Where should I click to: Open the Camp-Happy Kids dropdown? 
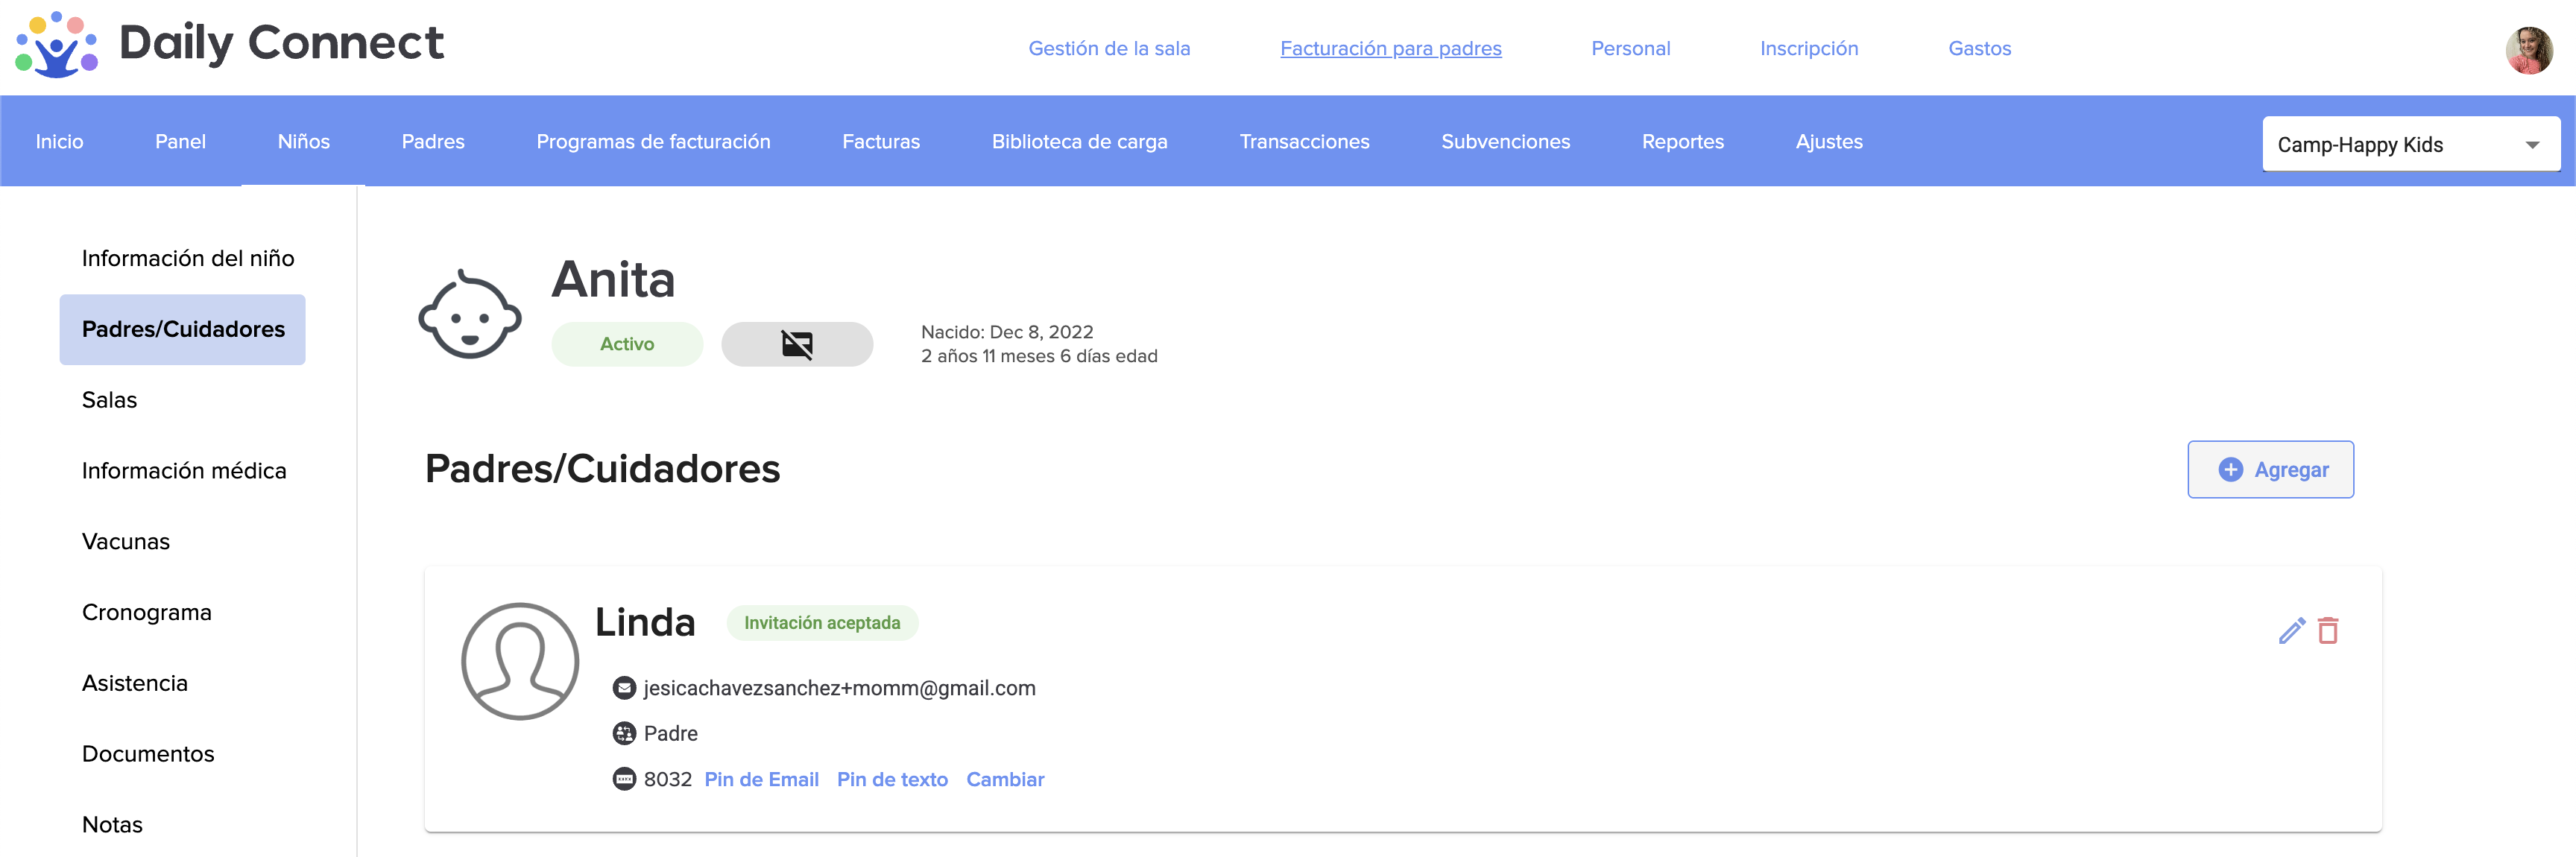(x=2410, y=144)
